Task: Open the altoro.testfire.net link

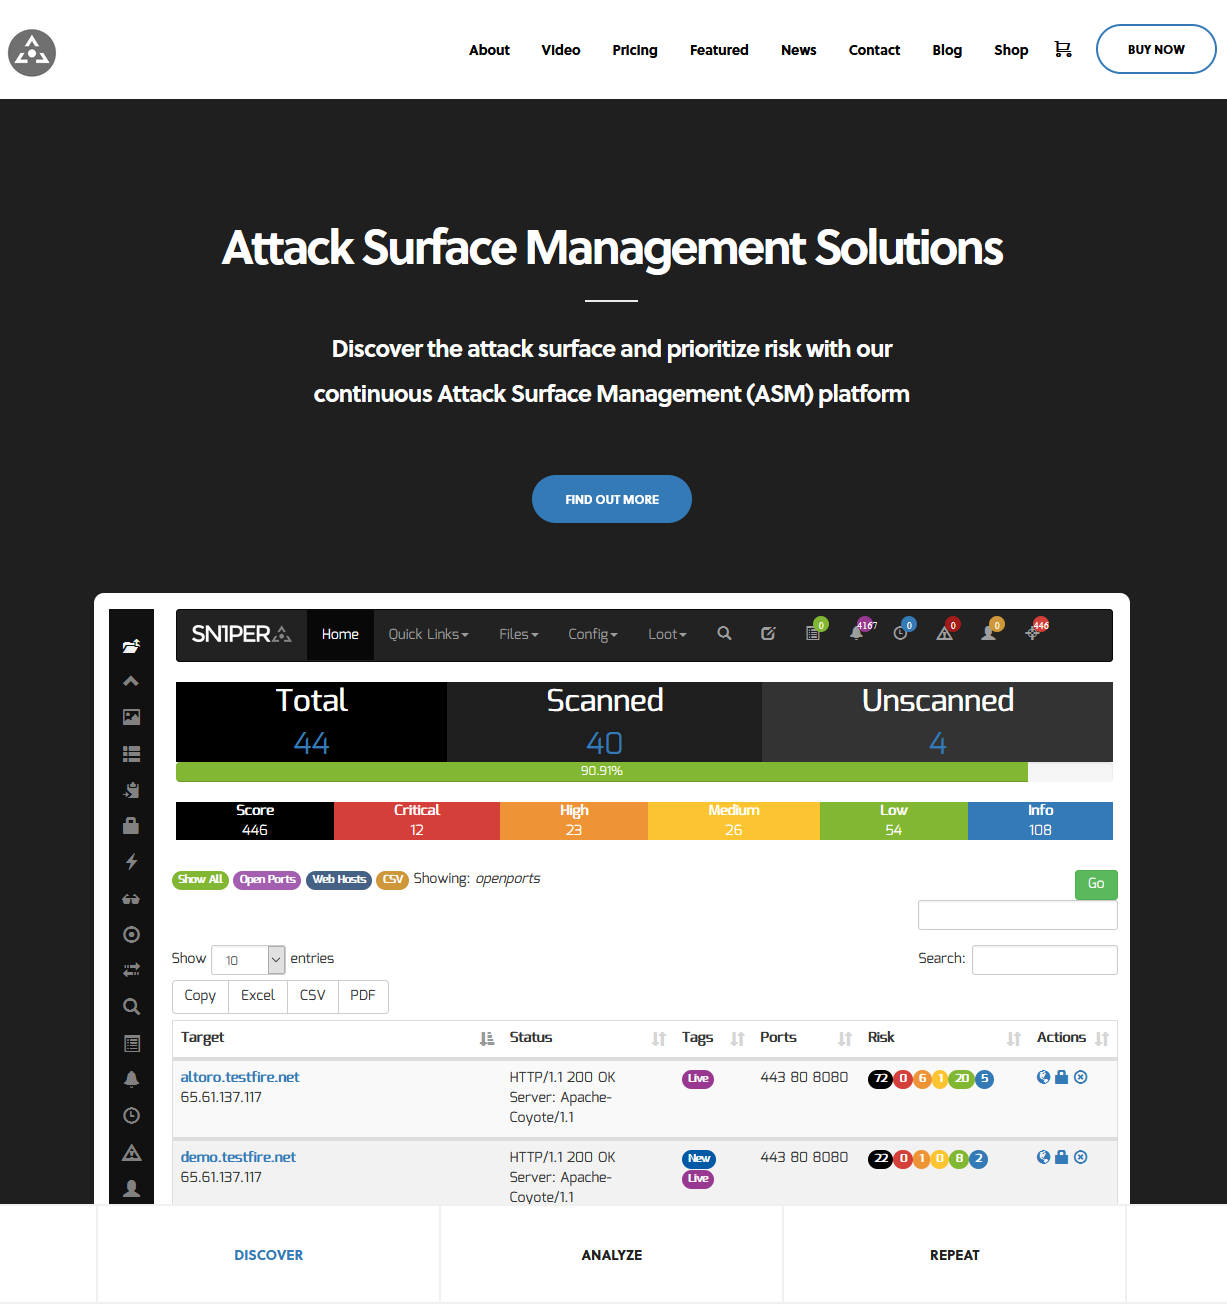Action: pos(240,1077)
